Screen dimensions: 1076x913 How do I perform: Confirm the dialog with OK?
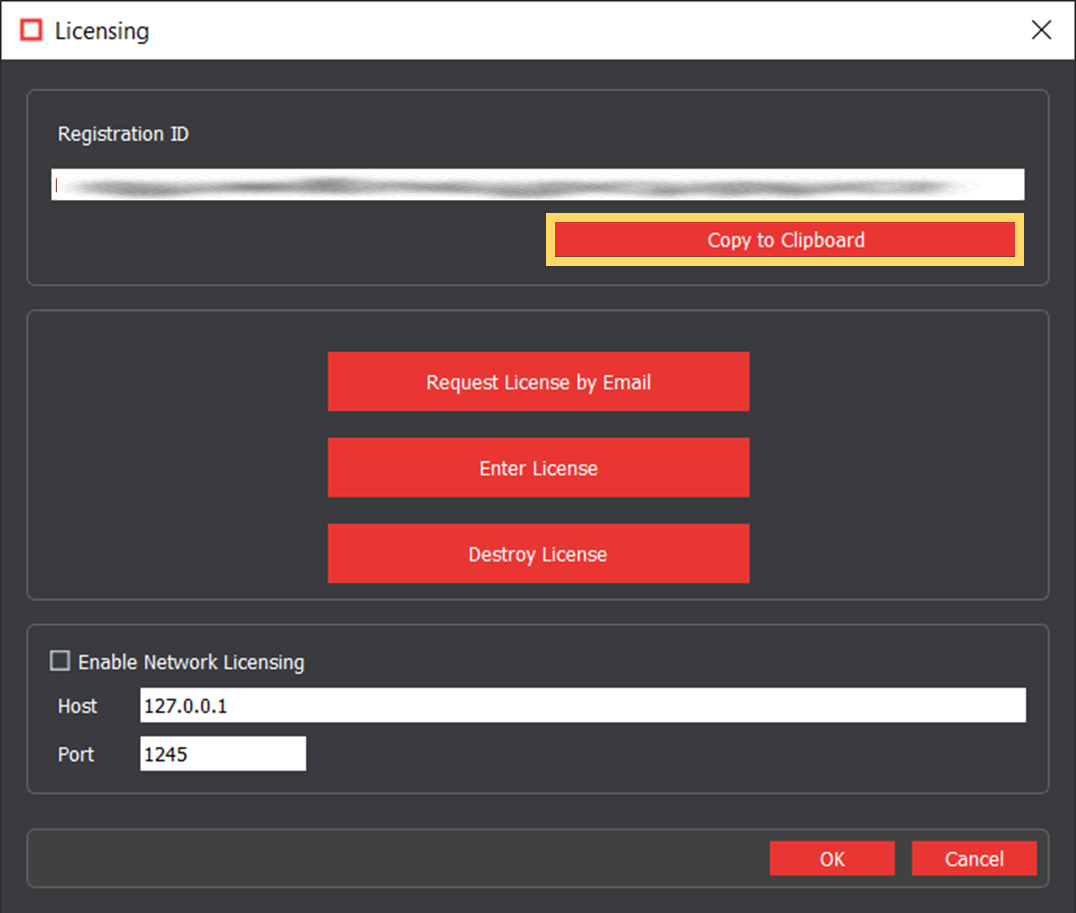[831, 858]
